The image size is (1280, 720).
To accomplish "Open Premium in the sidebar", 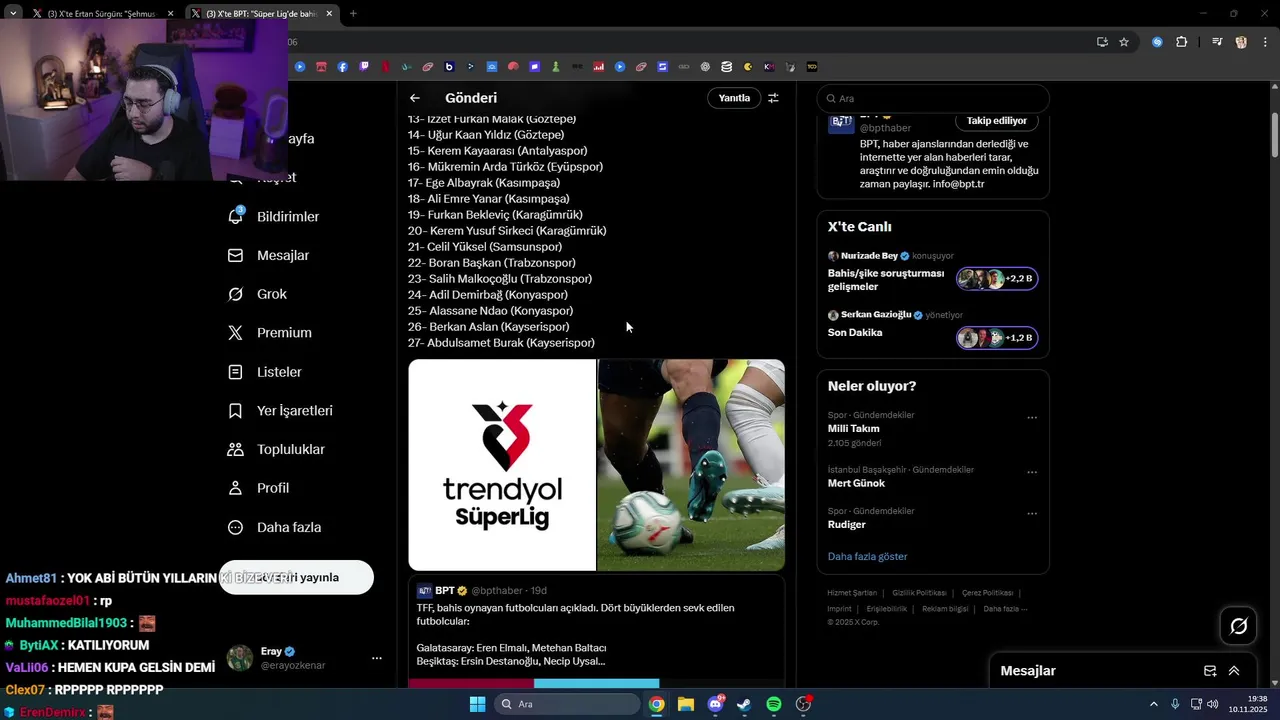I will click(x=270, y=333).
